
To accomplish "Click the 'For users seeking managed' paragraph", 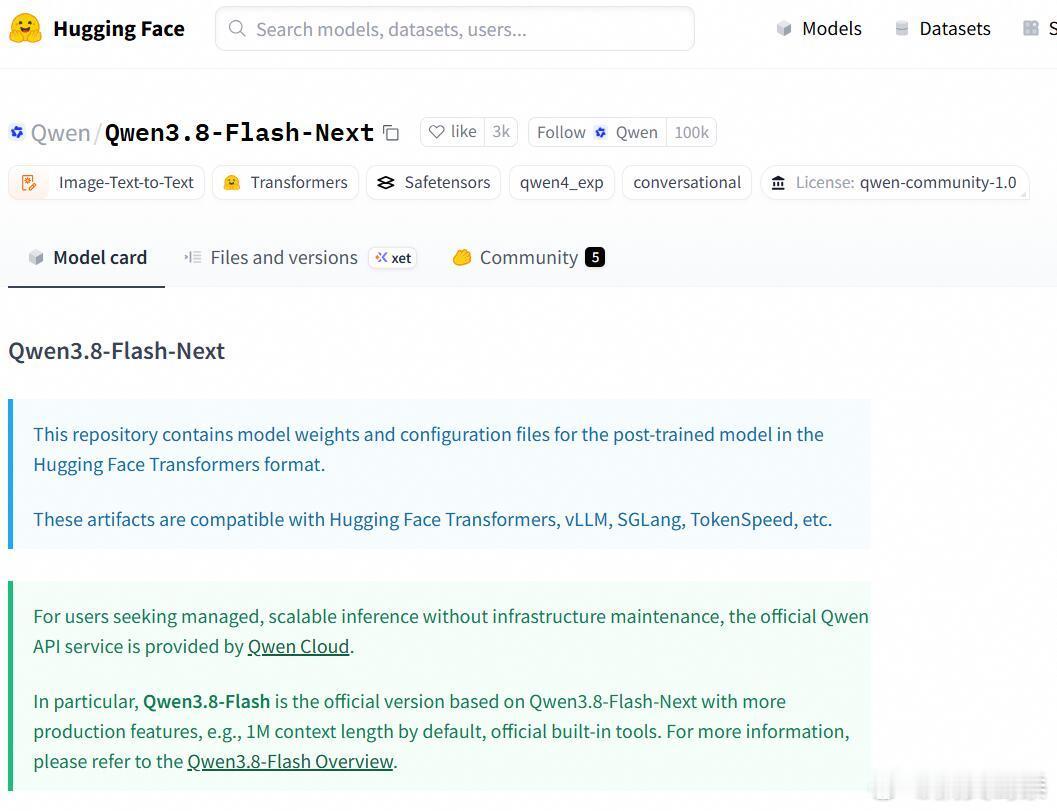I will pos(450,632).
